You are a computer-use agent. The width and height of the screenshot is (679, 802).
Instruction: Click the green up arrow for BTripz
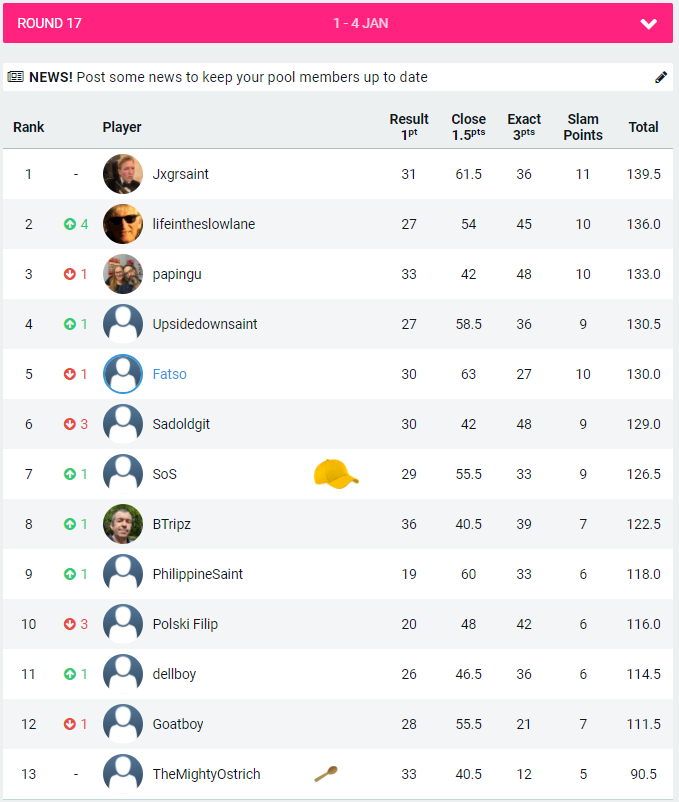(70, 524)
